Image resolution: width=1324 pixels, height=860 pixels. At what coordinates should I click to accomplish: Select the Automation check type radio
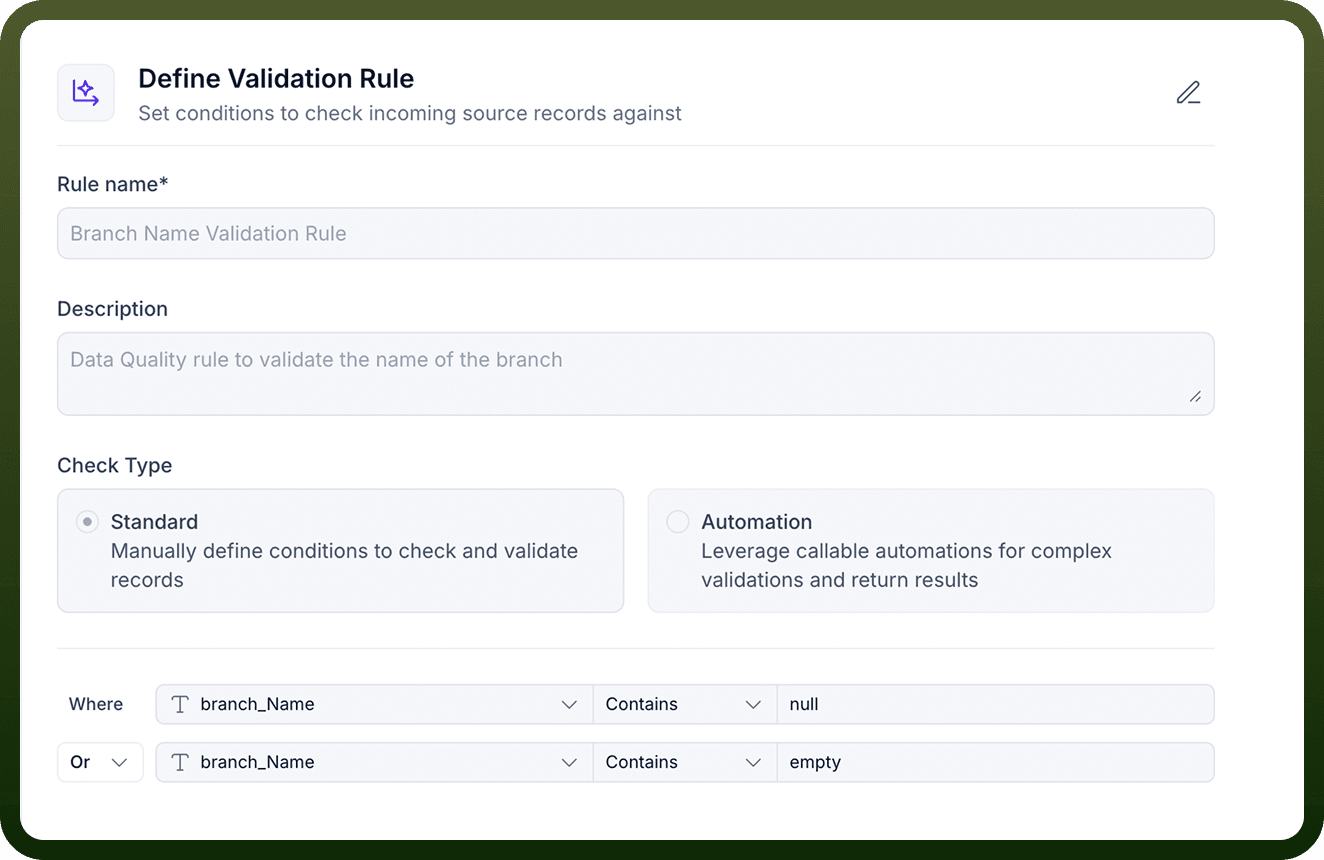point(678,522)
